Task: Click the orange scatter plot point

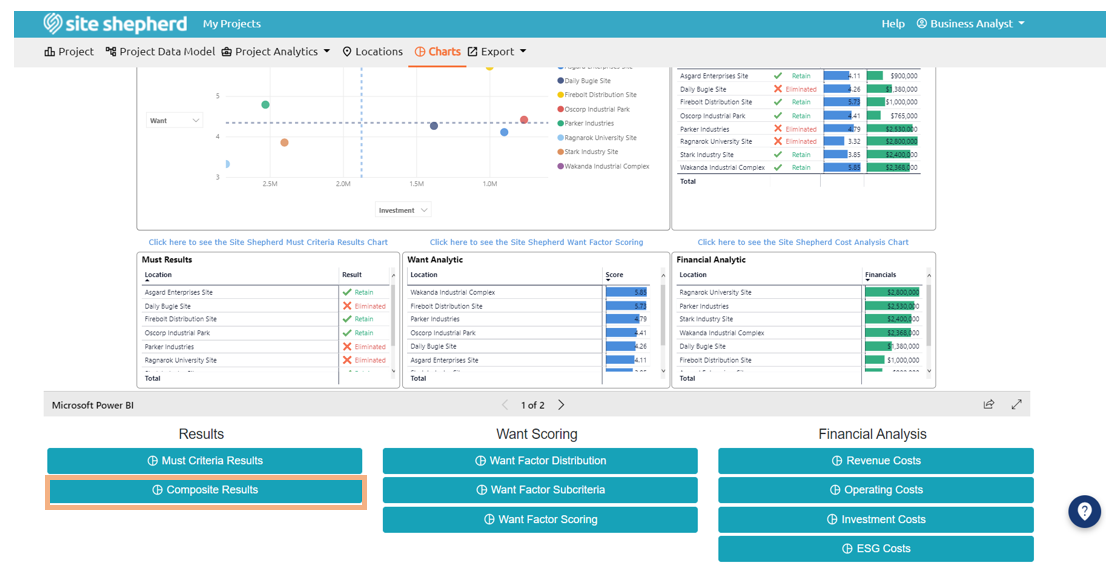Action: tap(284, 143)
